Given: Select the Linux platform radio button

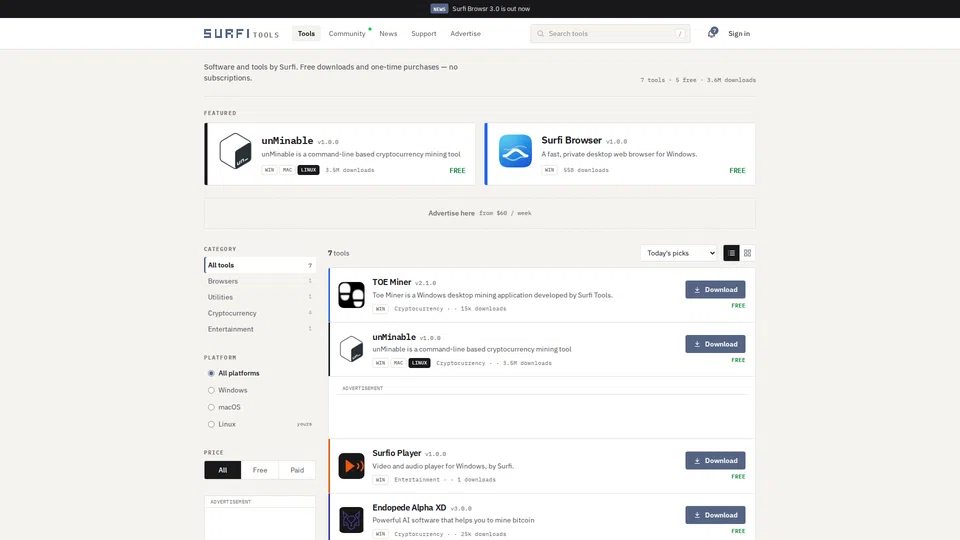Looking at the screenshot, I should click(211, 424).
